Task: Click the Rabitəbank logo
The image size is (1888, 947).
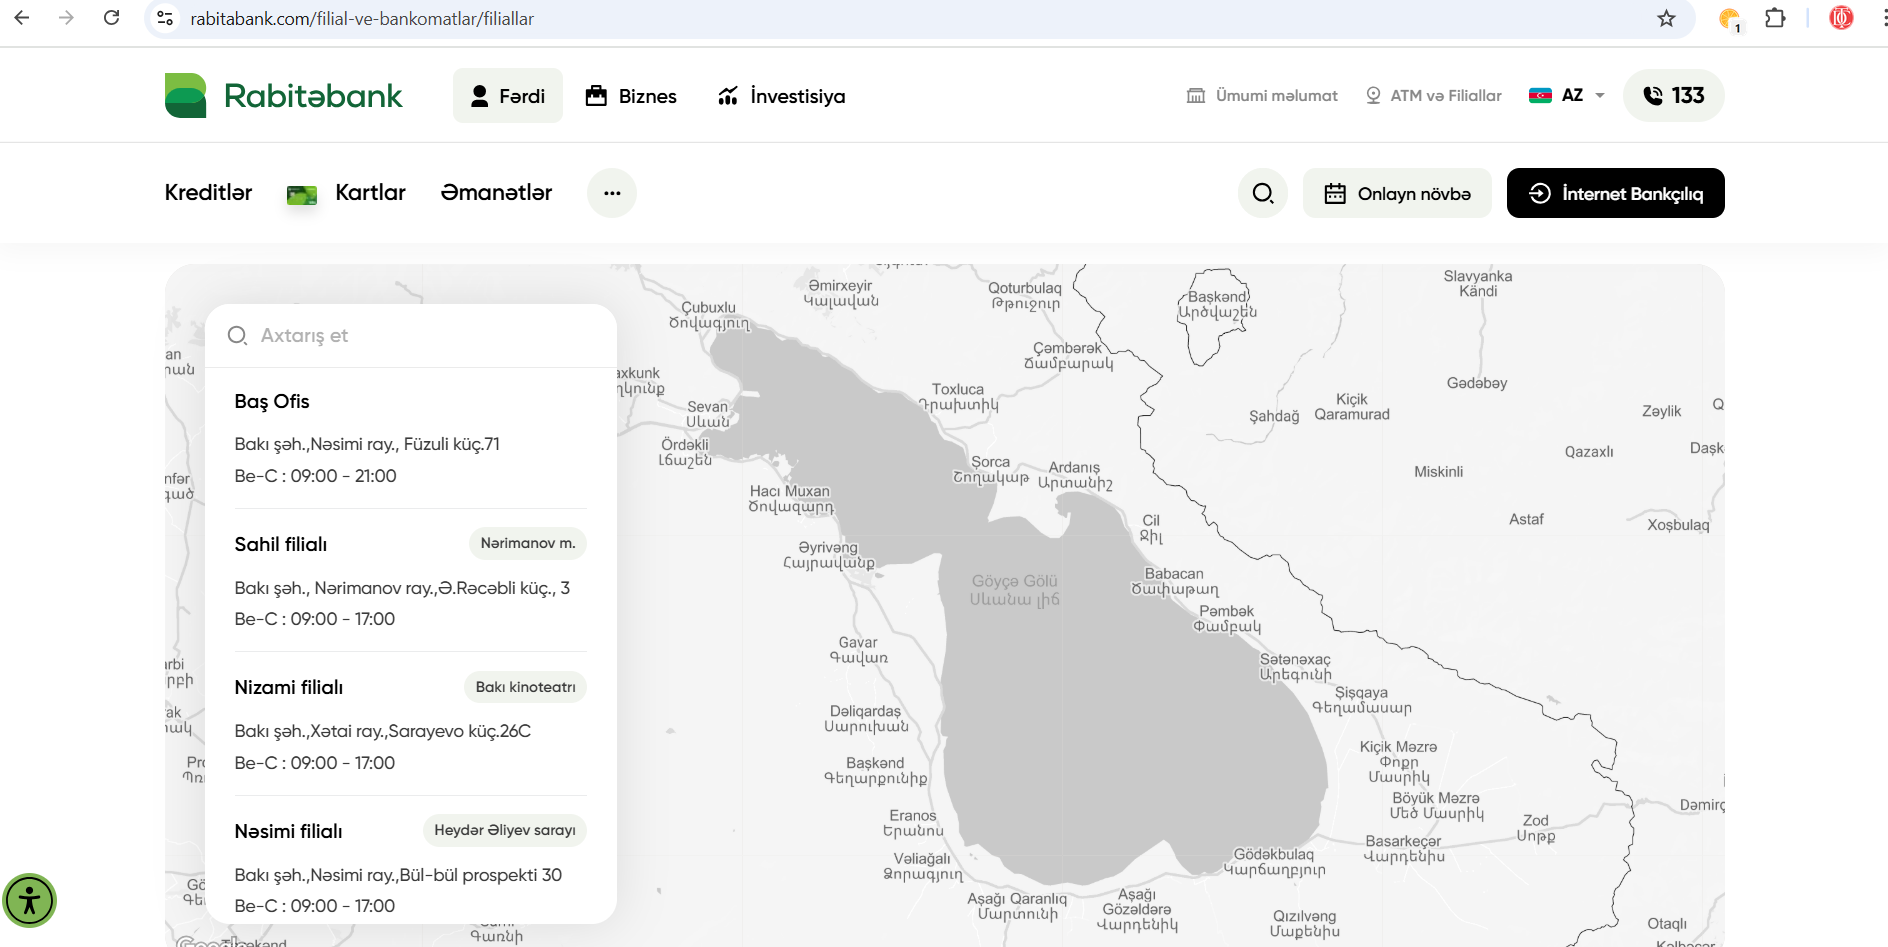Action: pos(284,96)
